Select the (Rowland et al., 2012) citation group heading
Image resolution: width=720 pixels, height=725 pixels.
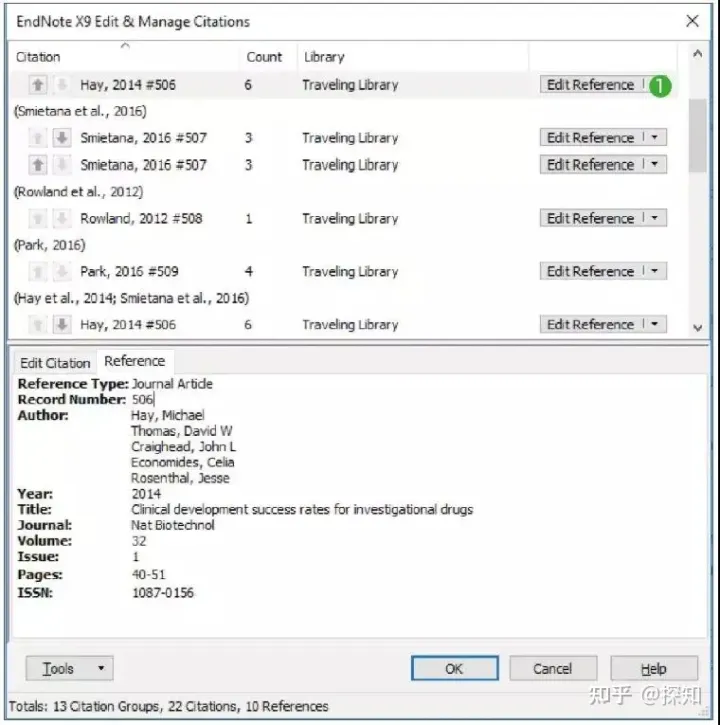[x=79, y=191]
